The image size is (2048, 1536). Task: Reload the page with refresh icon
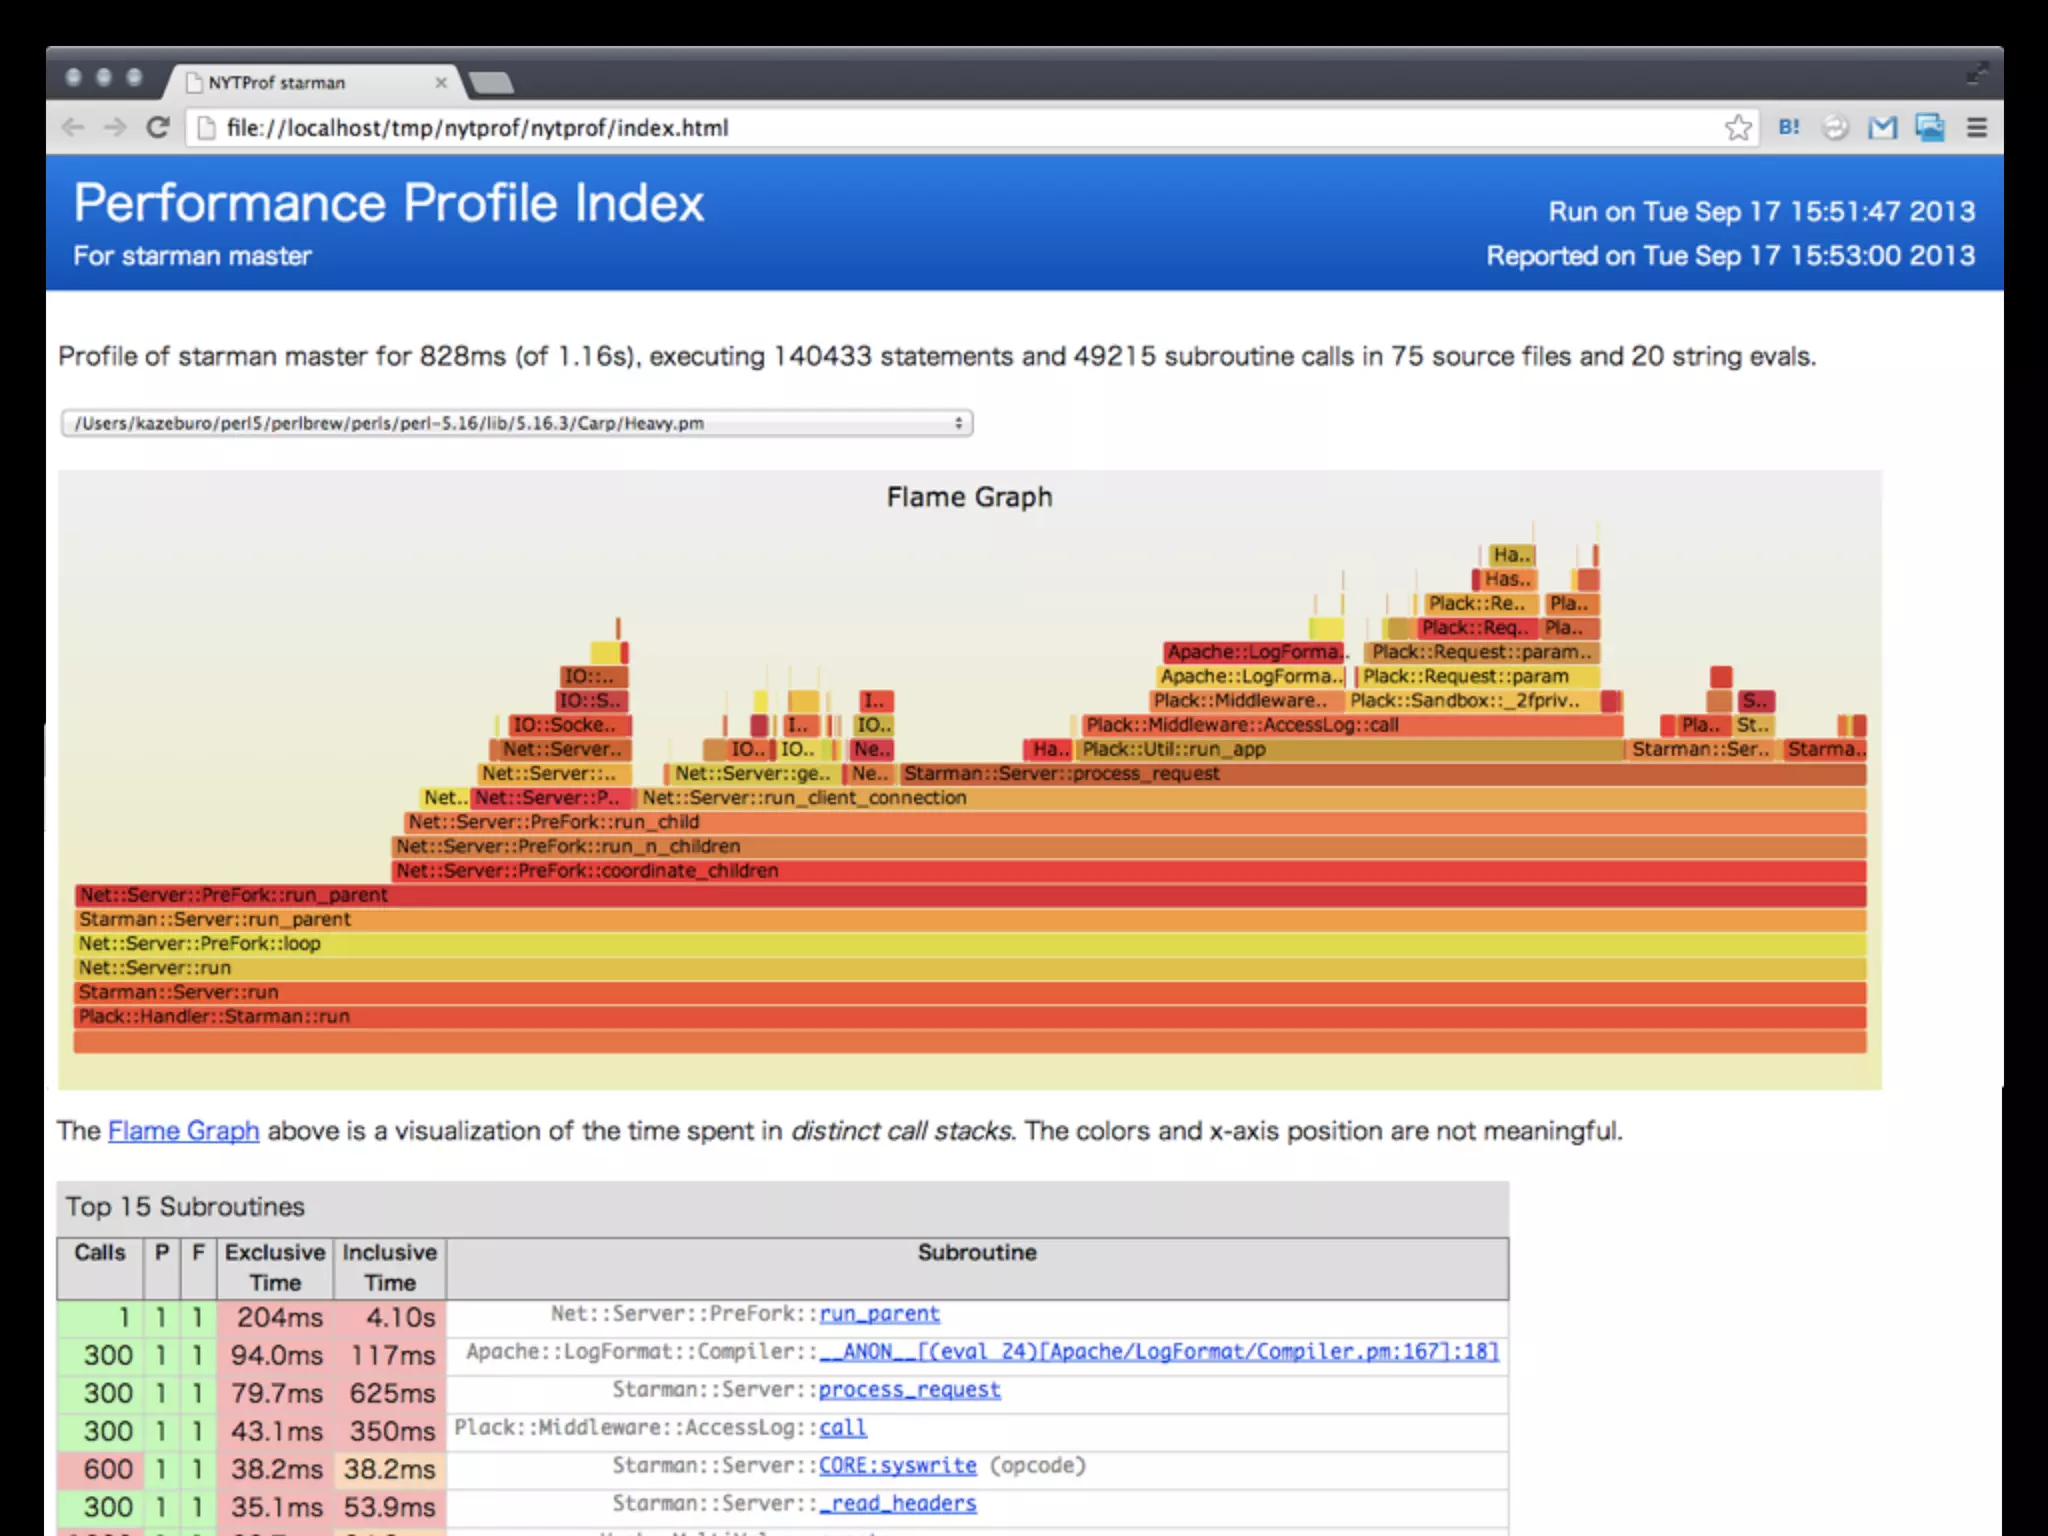coord(158,127)
